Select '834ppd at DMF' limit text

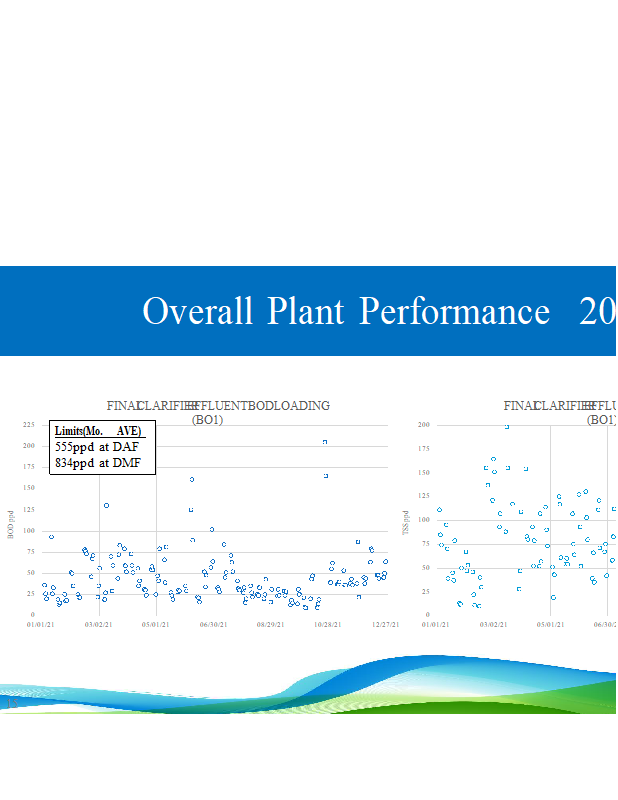[97, 463]
